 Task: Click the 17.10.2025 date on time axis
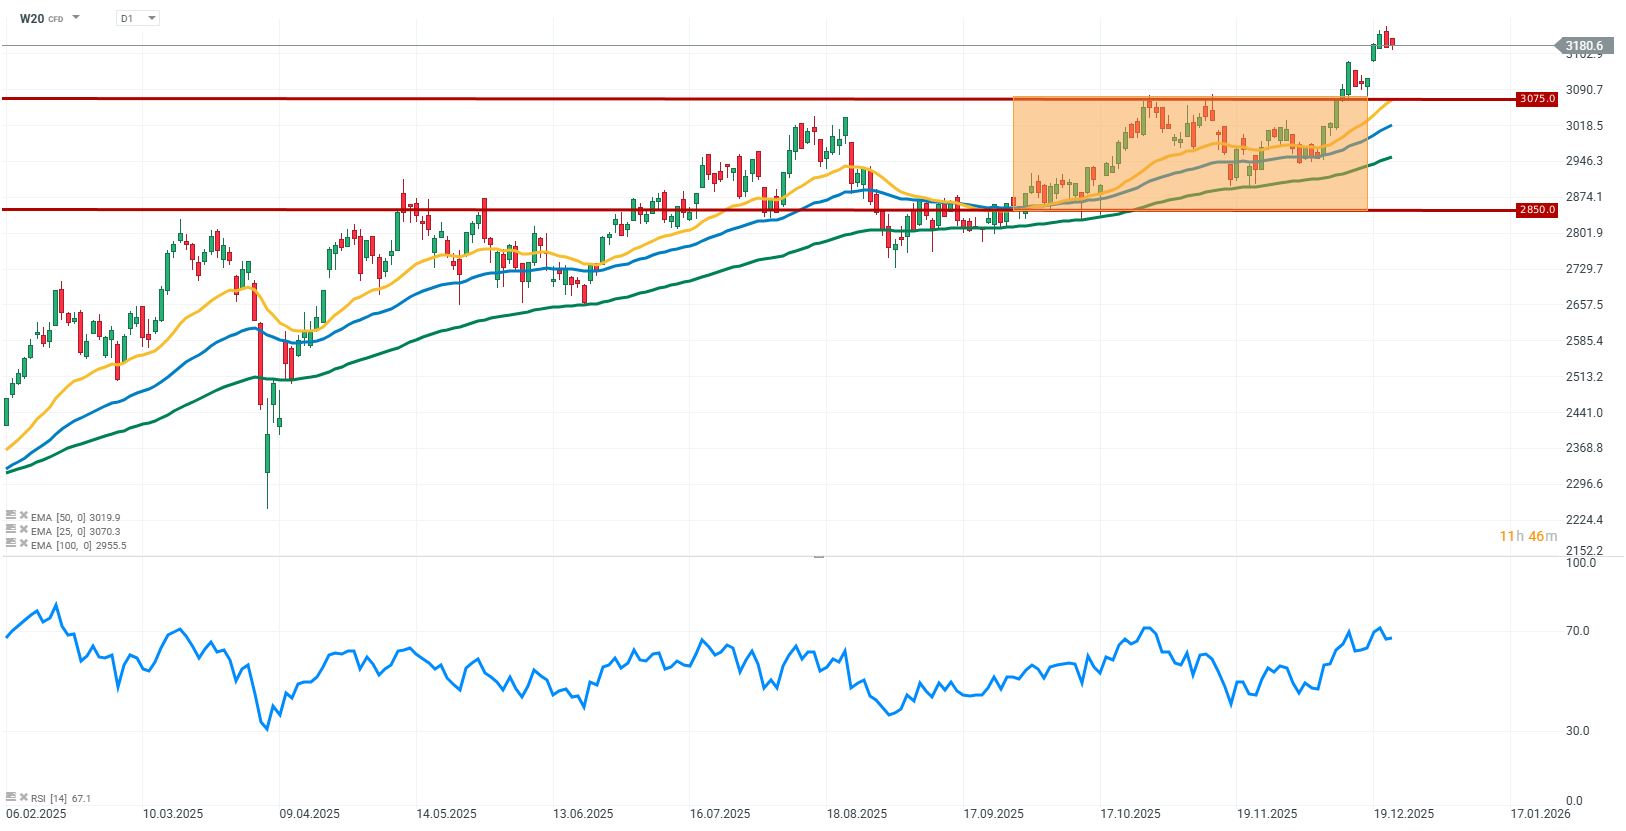(1131, 813)
